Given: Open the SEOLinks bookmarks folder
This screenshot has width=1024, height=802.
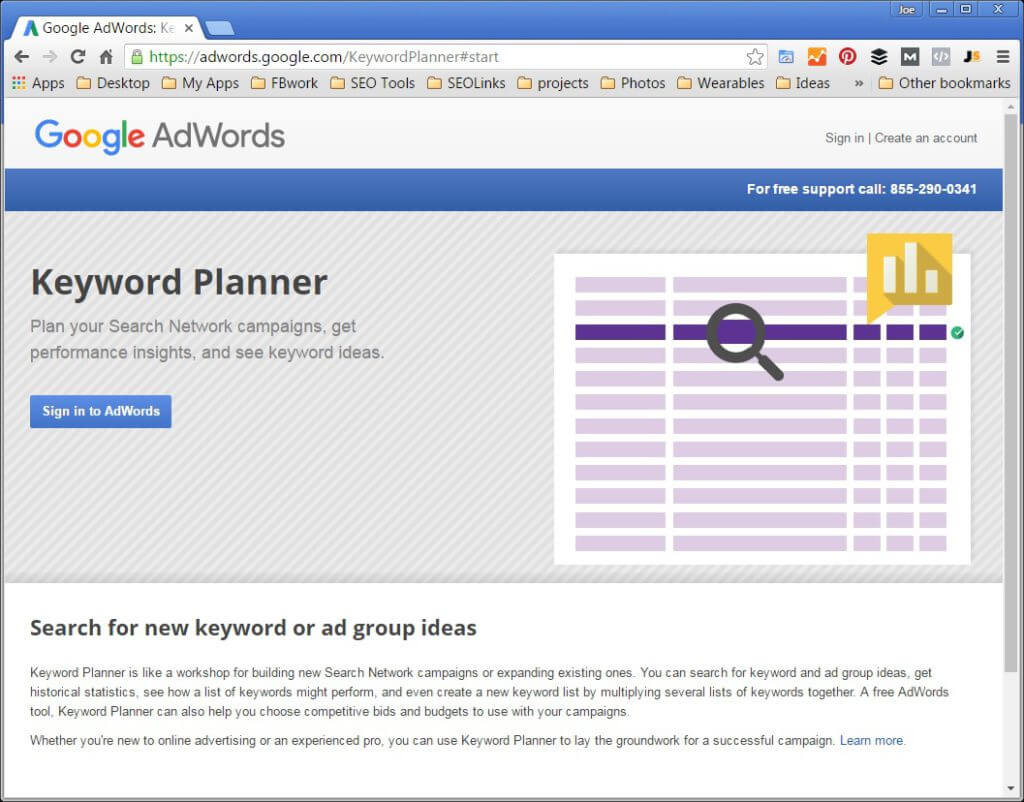Looking at the screenshot, I should pyautogui.click(x=466, y=83).
